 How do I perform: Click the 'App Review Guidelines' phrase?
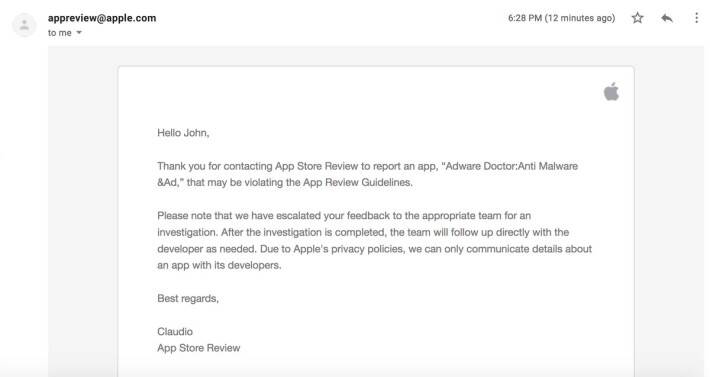pos(357,182)
